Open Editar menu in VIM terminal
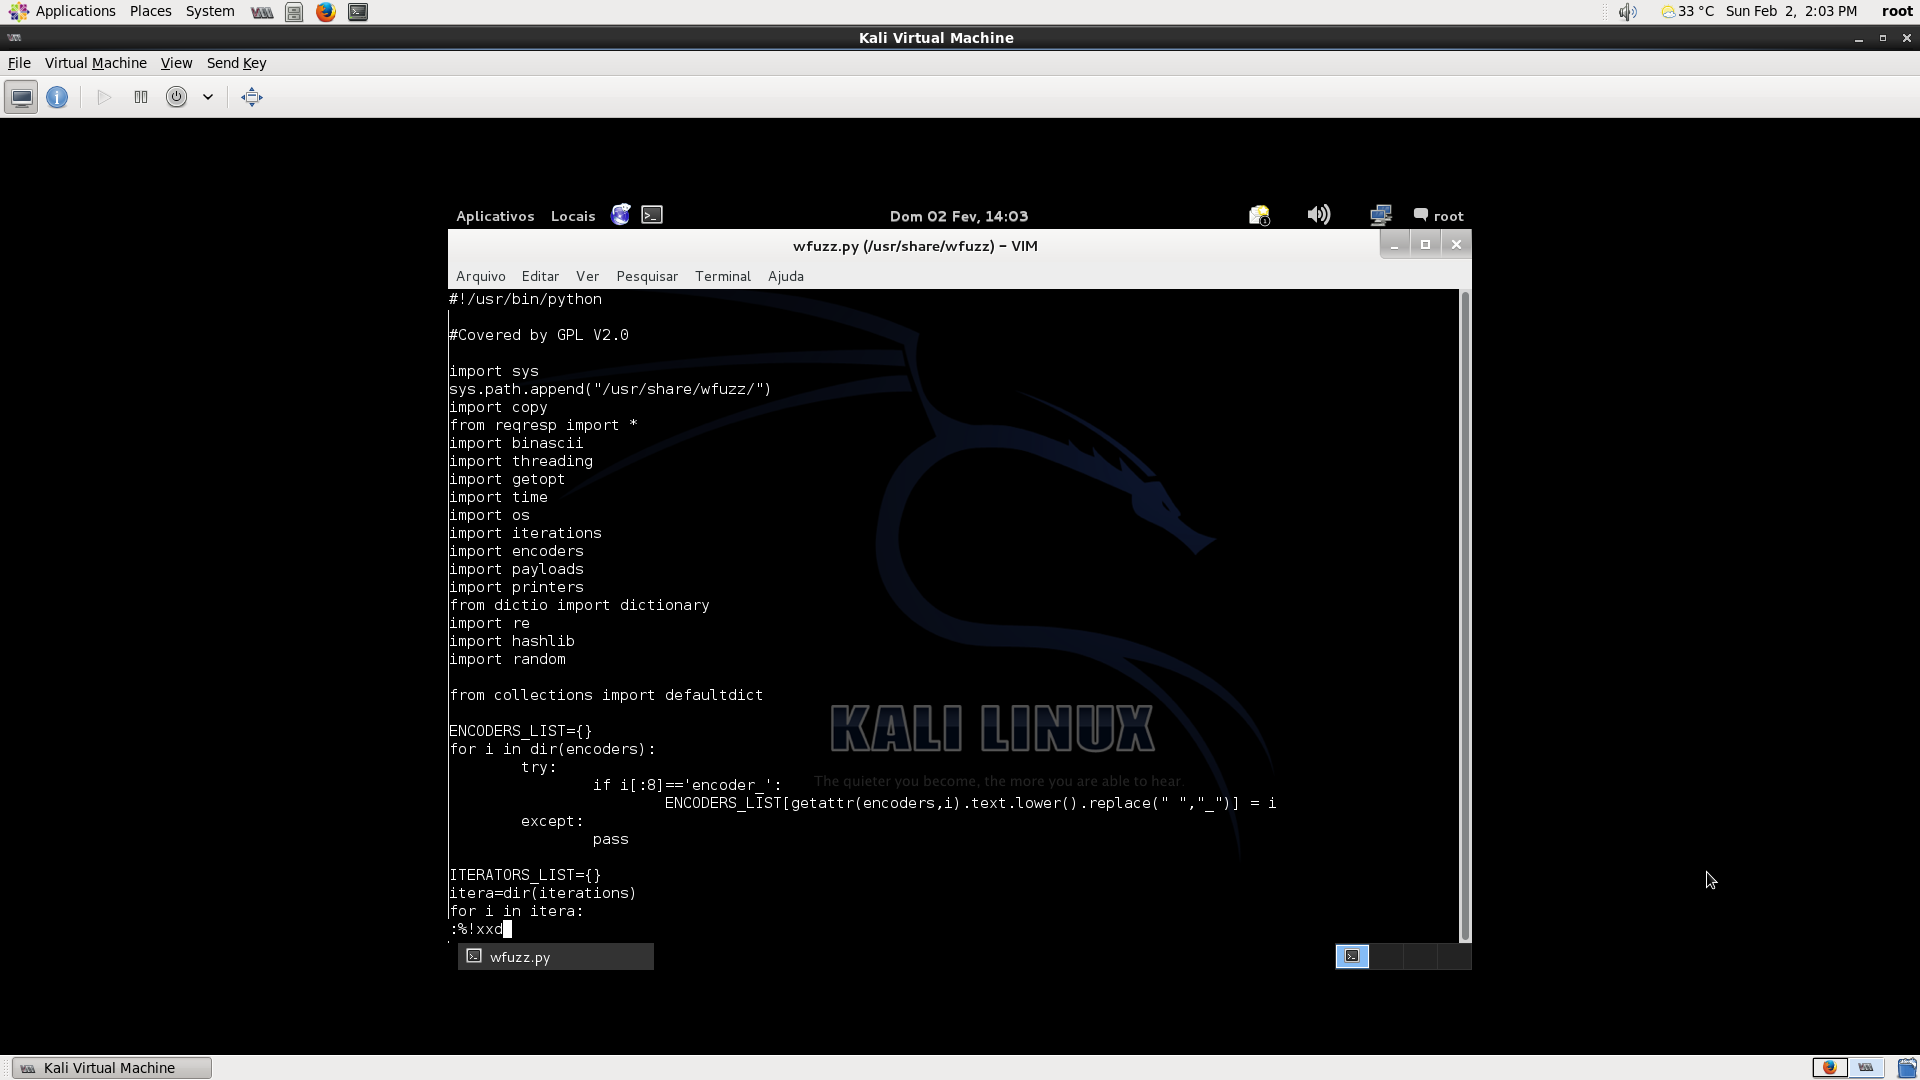1920x1080 pixels. click(x=540, y=276)
